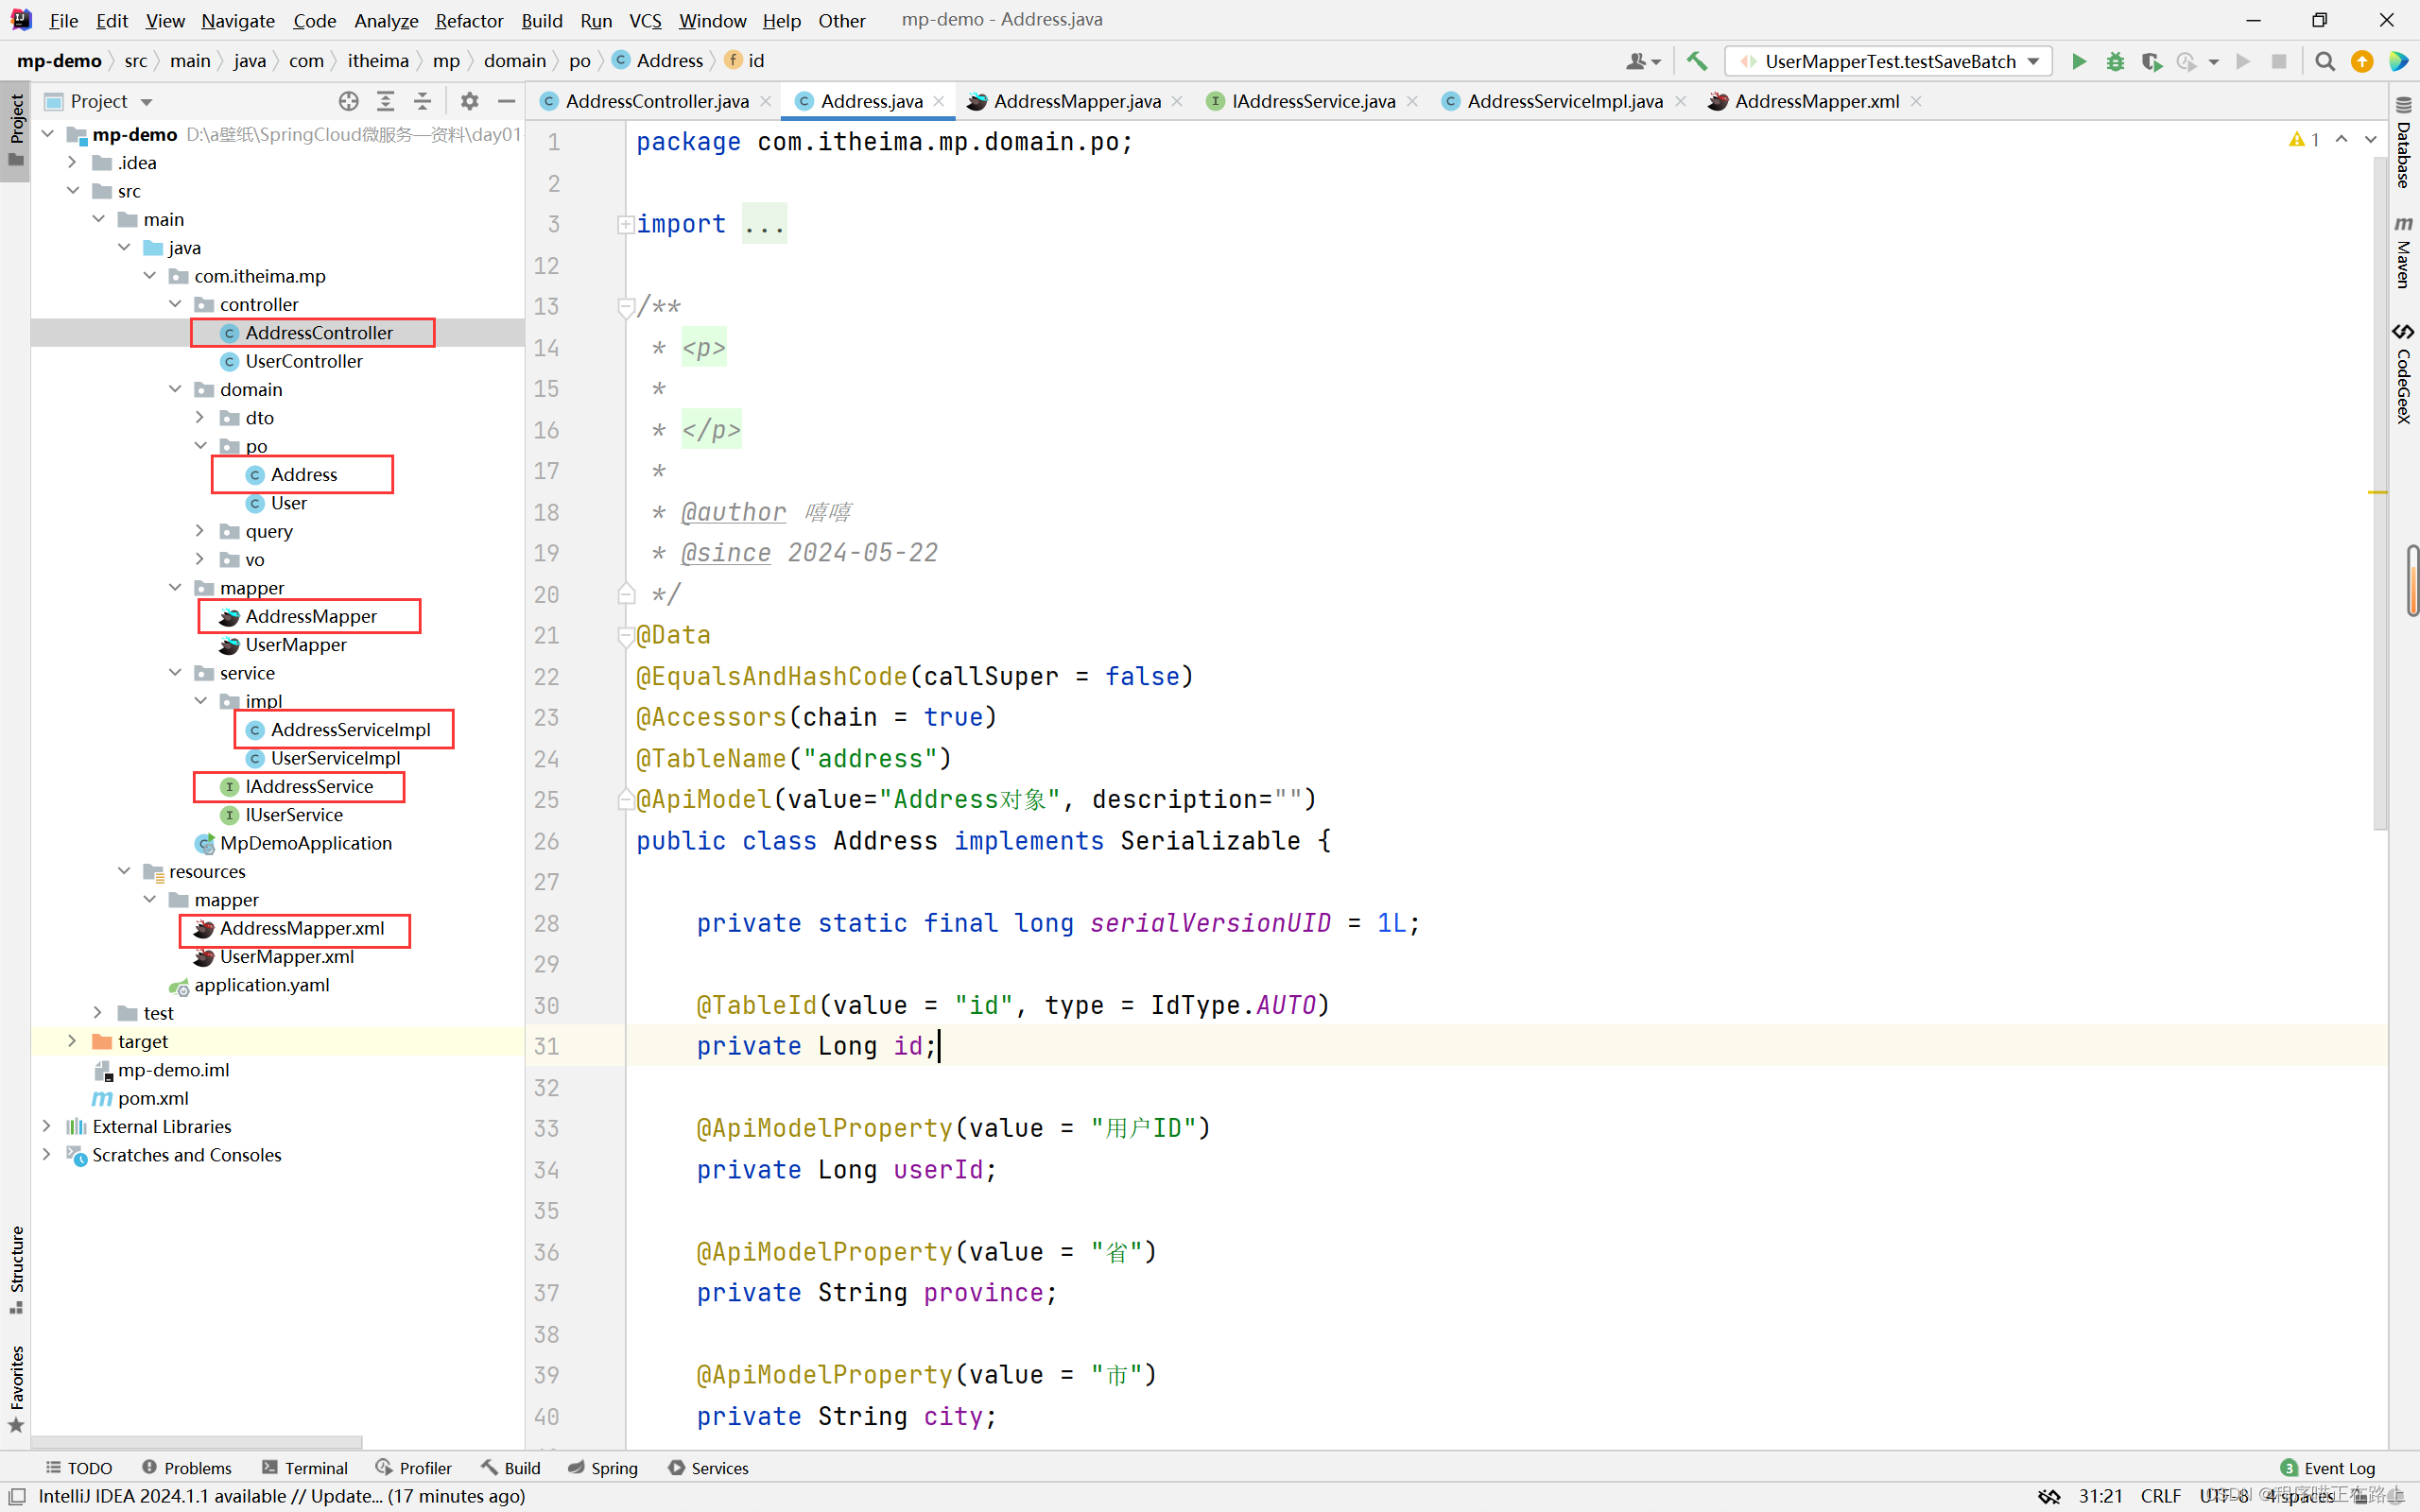This screenshot has height=1512, width=2420.
Task: Click Select Opened File target icon
Action: coord(348,101)
